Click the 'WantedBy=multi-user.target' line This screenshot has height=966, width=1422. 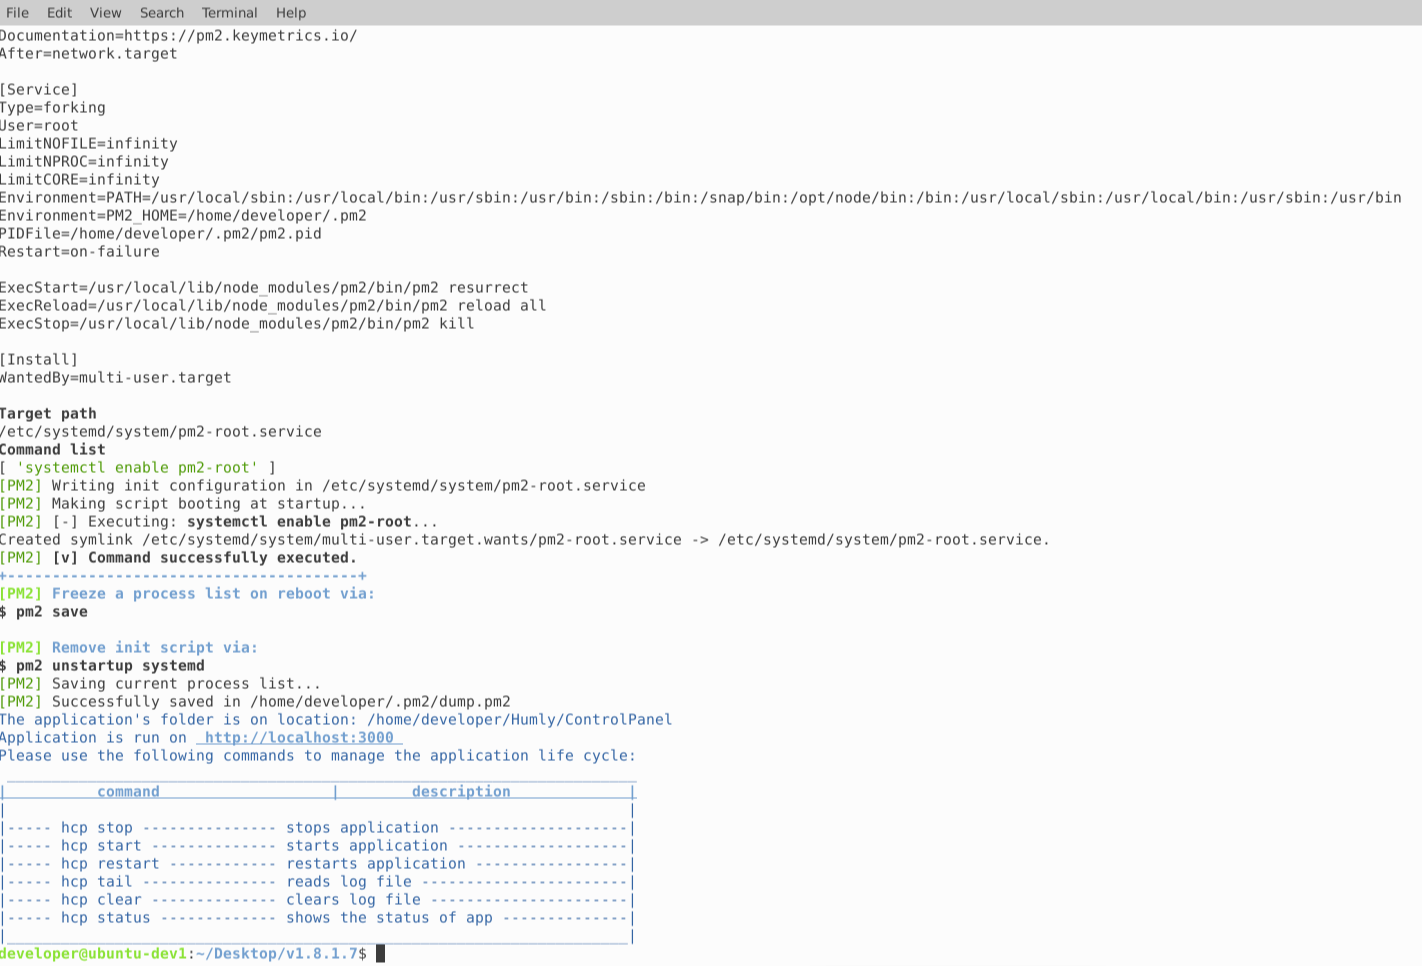coord(115,378)
